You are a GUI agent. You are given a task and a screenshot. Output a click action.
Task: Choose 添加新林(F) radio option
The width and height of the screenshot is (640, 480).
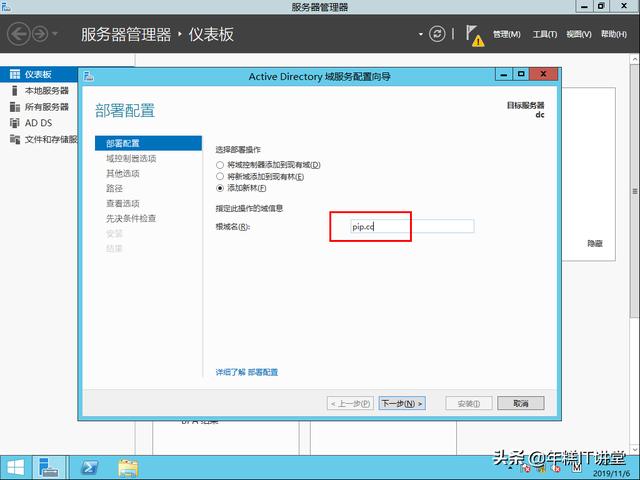pyautogui.click(x=220, y=188)
